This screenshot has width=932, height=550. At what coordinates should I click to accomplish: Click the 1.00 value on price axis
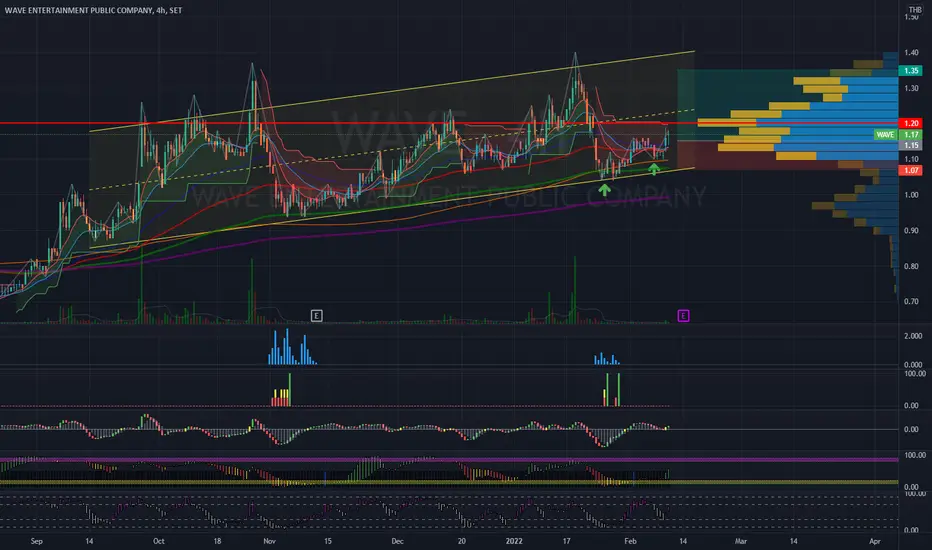[911, 195]
